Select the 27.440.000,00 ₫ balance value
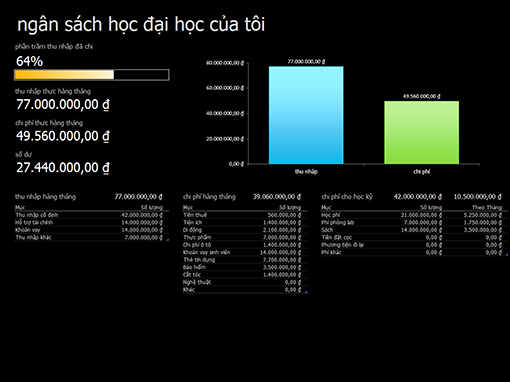The height and width of the screenshot is (382, 510). point(63,168)
